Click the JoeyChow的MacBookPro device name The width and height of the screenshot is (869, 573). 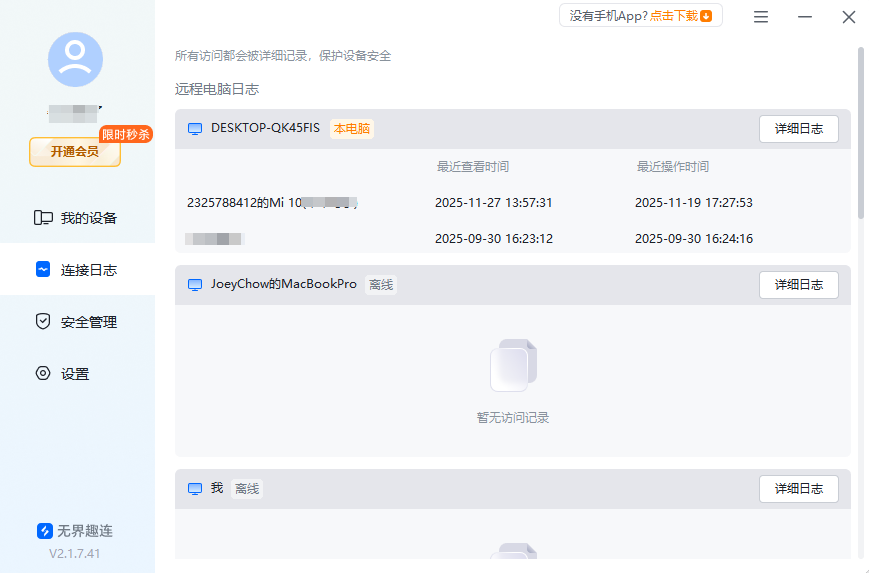[x=284, y=284]
